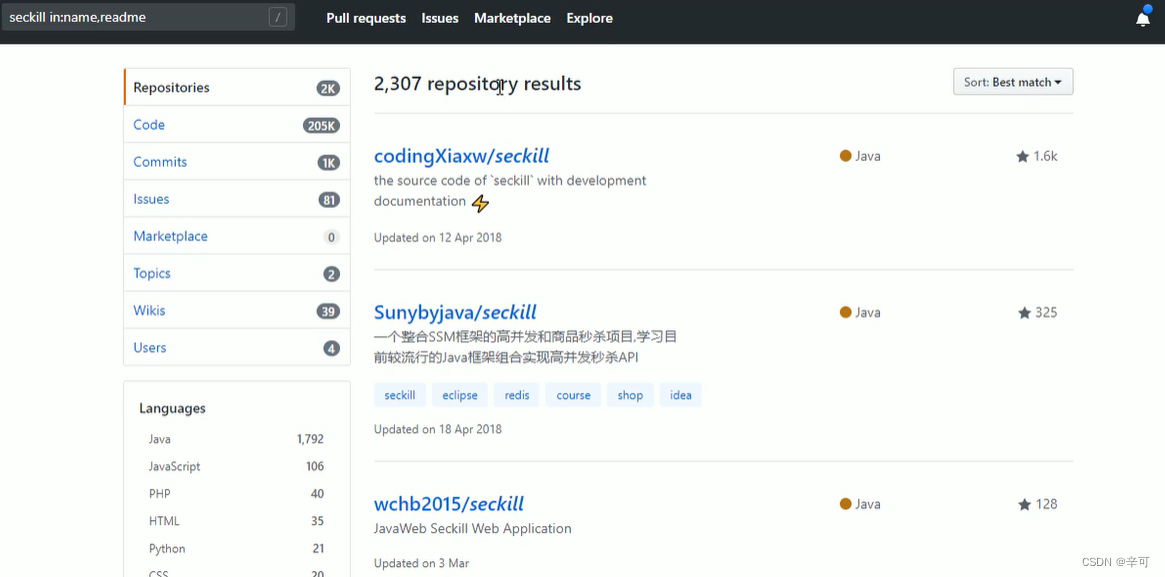Click the star icon showing 1.6k
1165x577 pixels.
1022,156
